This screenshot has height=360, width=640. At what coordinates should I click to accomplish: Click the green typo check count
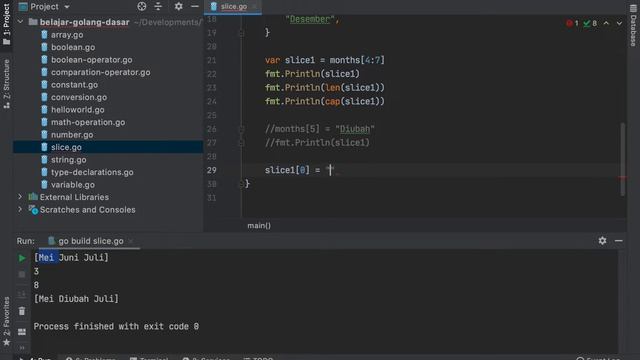click(590, 23)
